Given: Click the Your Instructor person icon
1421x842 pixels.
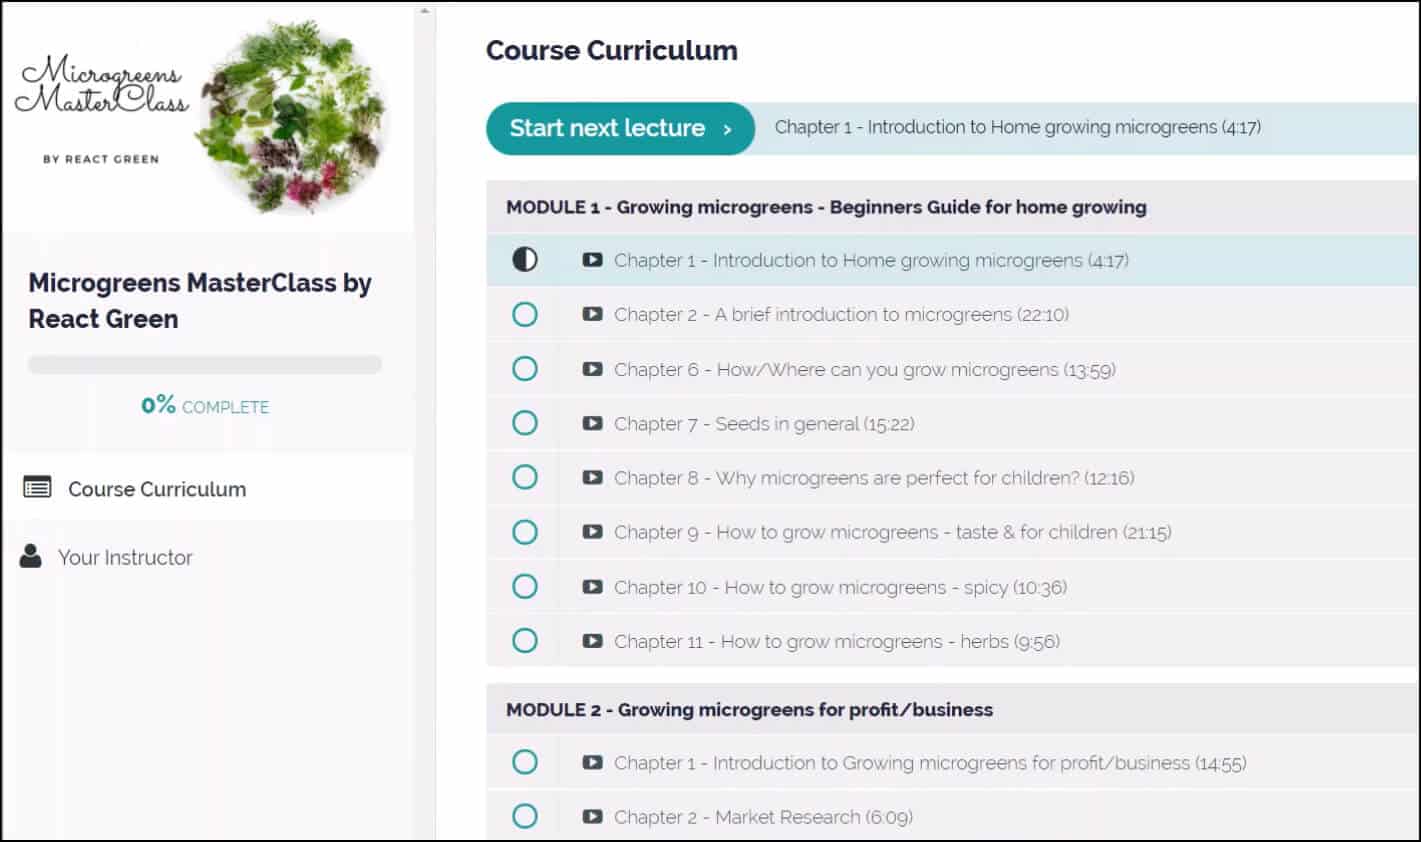Looking at the screenshot, I should [31, 556].
